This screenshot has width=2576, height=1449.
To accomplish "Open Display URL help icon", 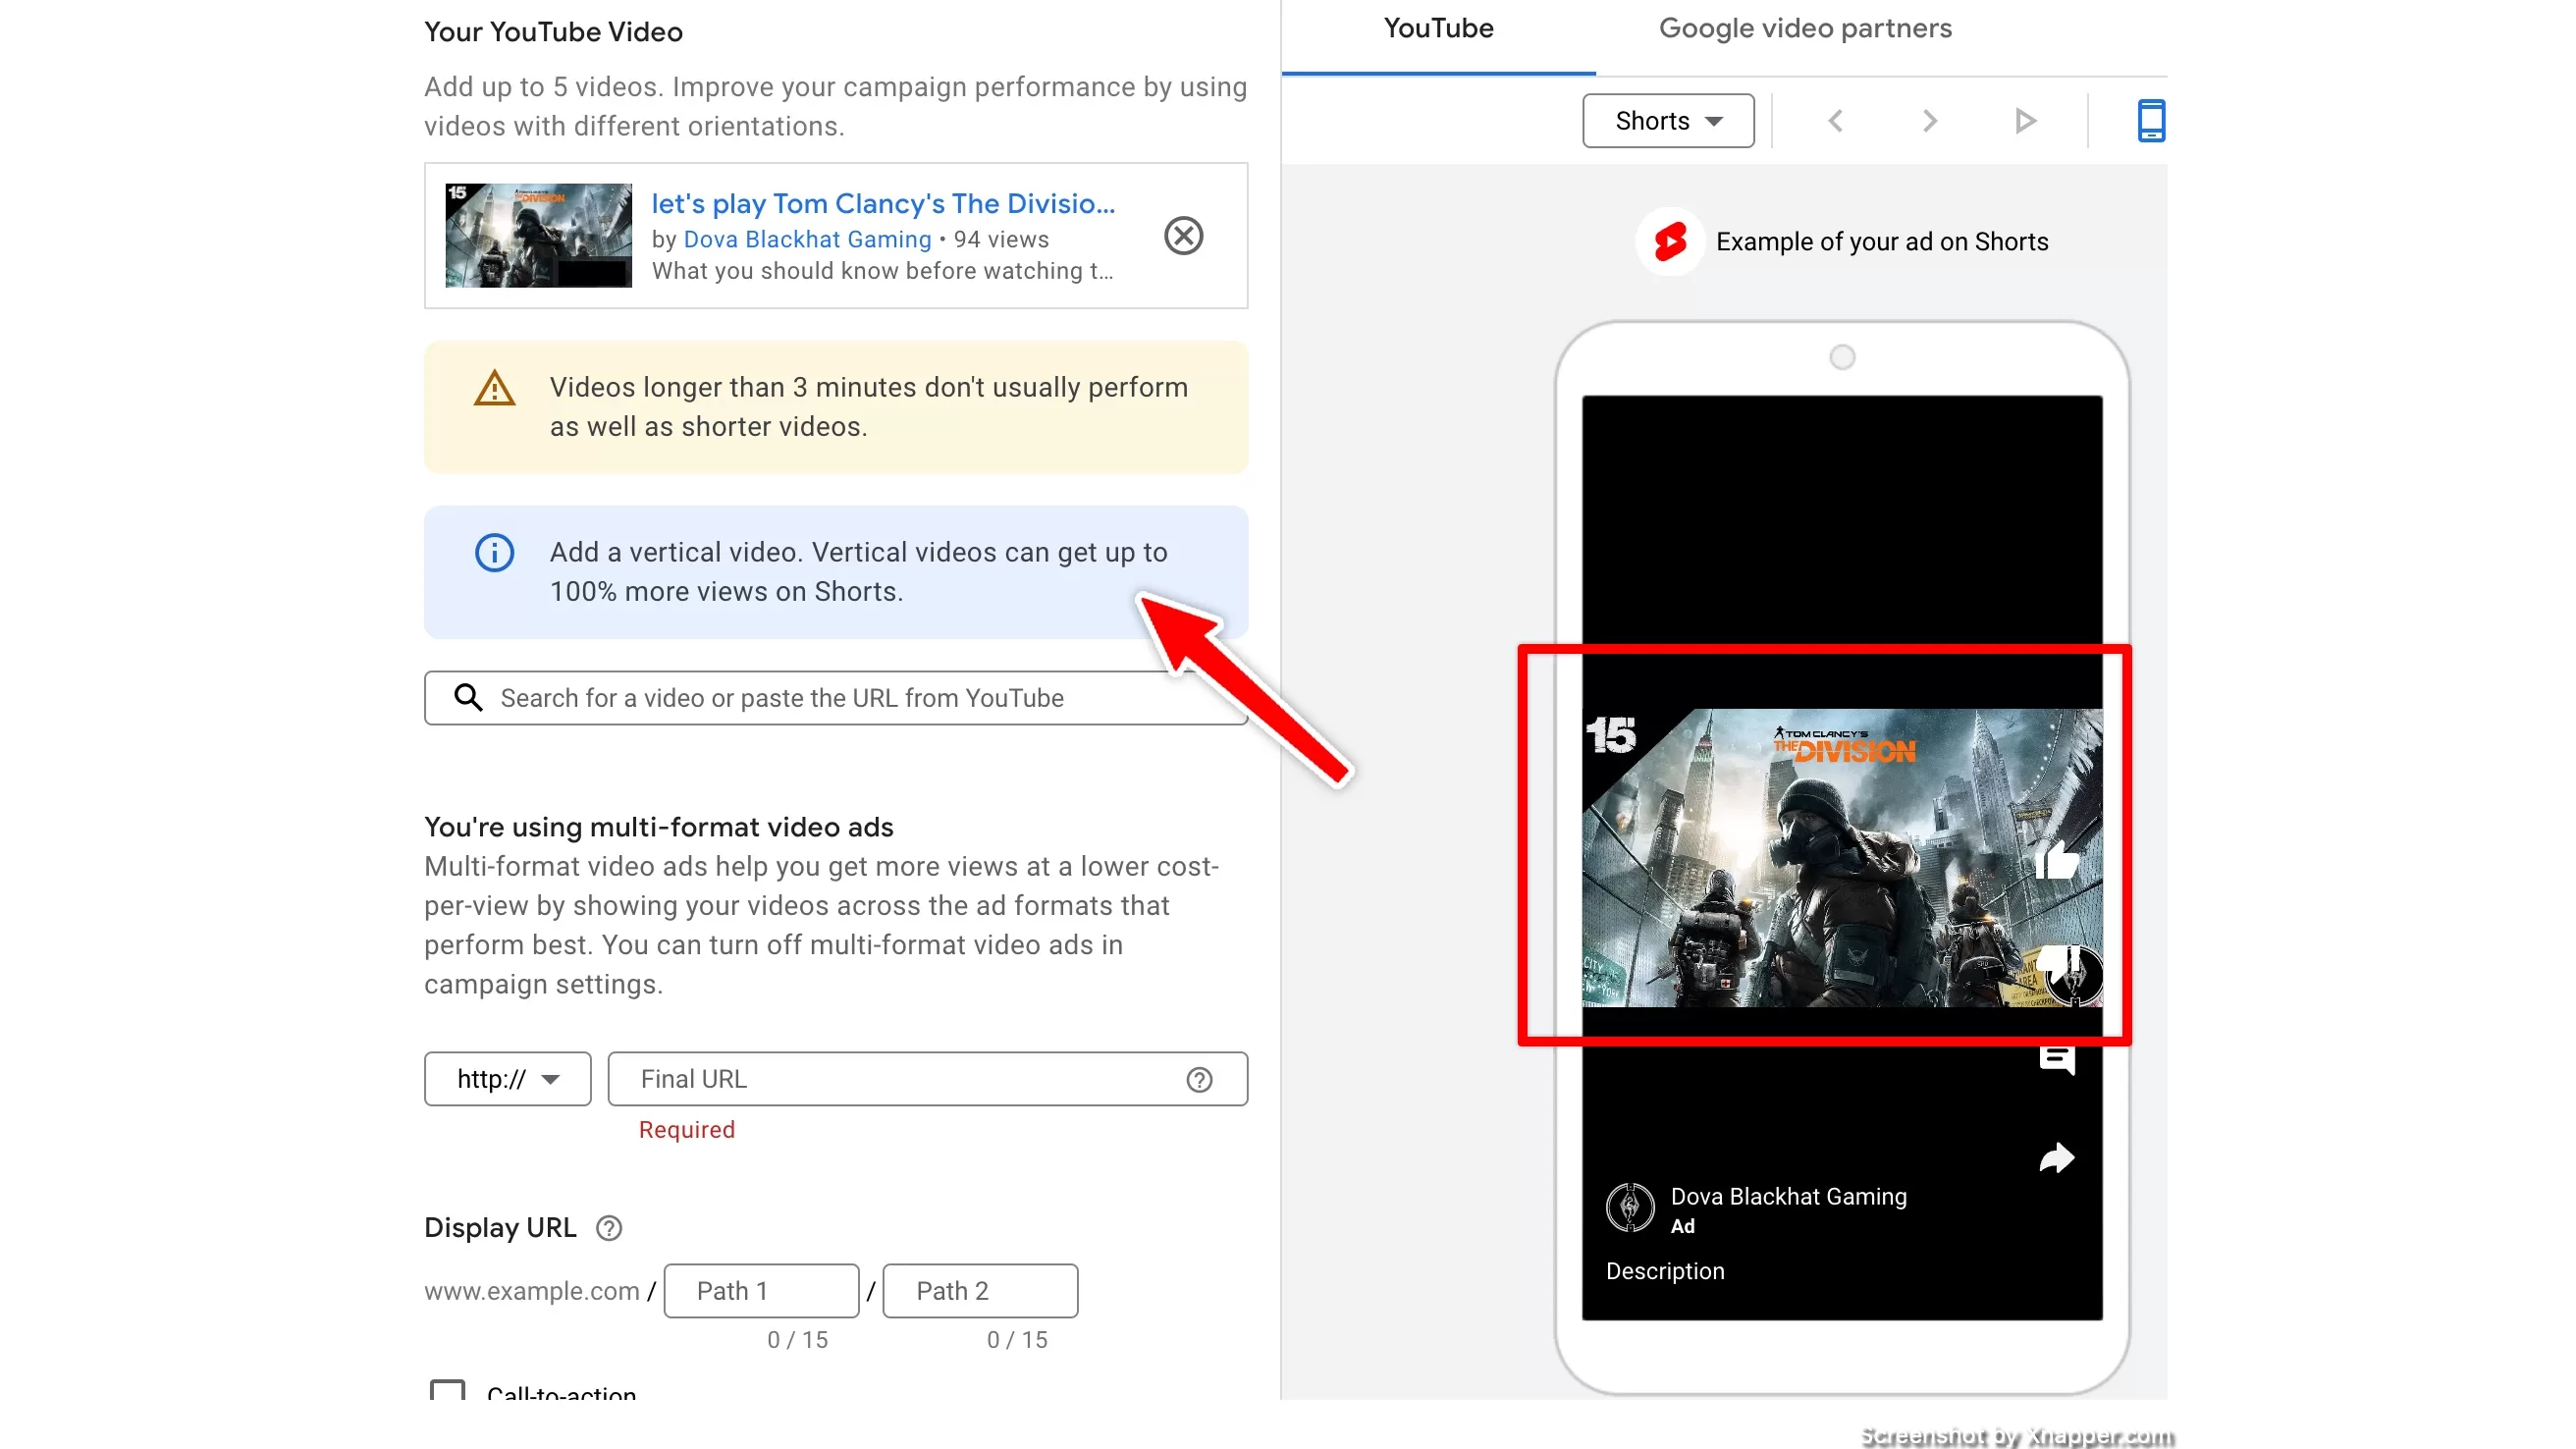I will click(609, 1228).
